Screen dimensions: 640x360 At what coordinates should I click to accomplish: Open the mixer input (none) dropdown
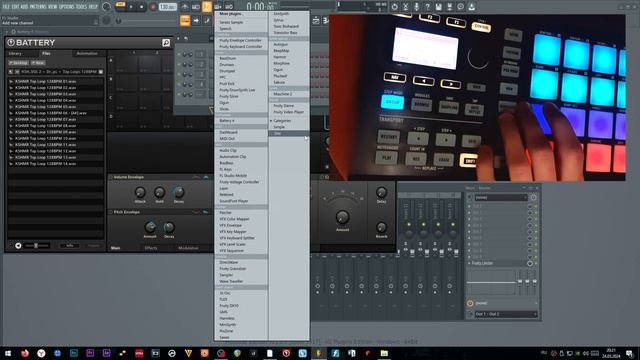click(501, 198)
